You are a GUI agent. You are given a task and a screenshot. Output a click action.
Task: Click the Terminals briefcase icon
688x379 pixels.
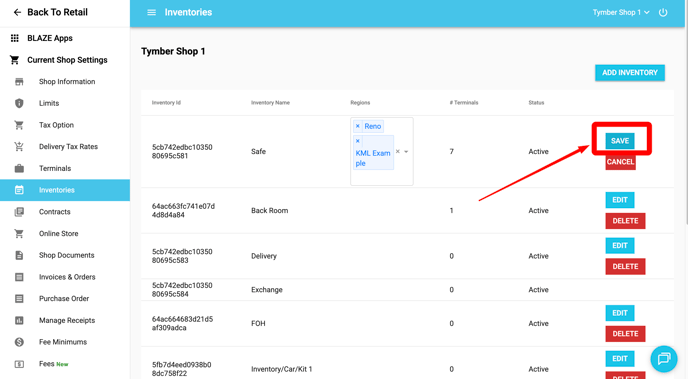click(x=19, y=168)
